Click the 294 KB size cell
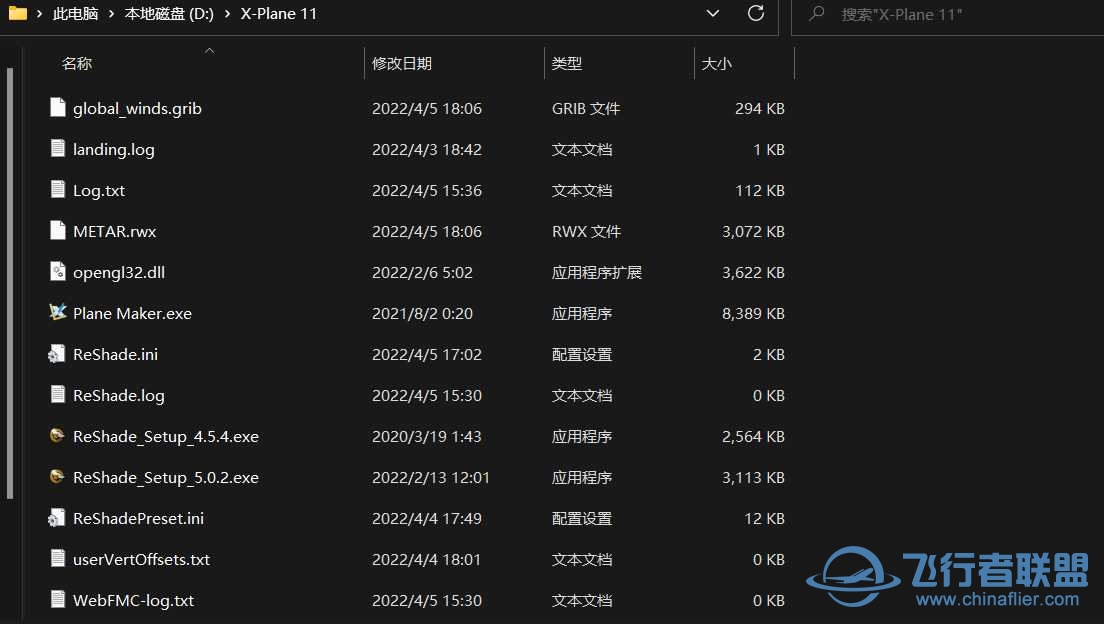The image size is (1104, 624). [760, 108]
